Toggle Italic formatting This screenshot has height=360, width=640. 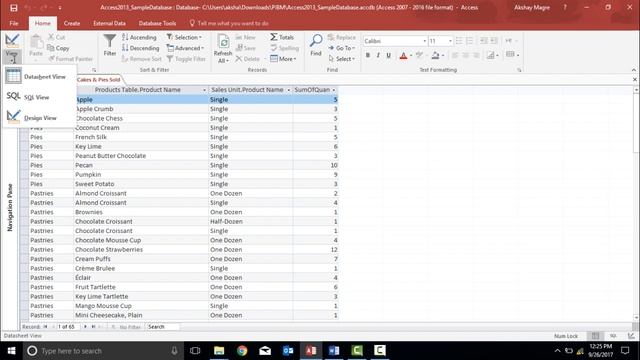point(378,55)
